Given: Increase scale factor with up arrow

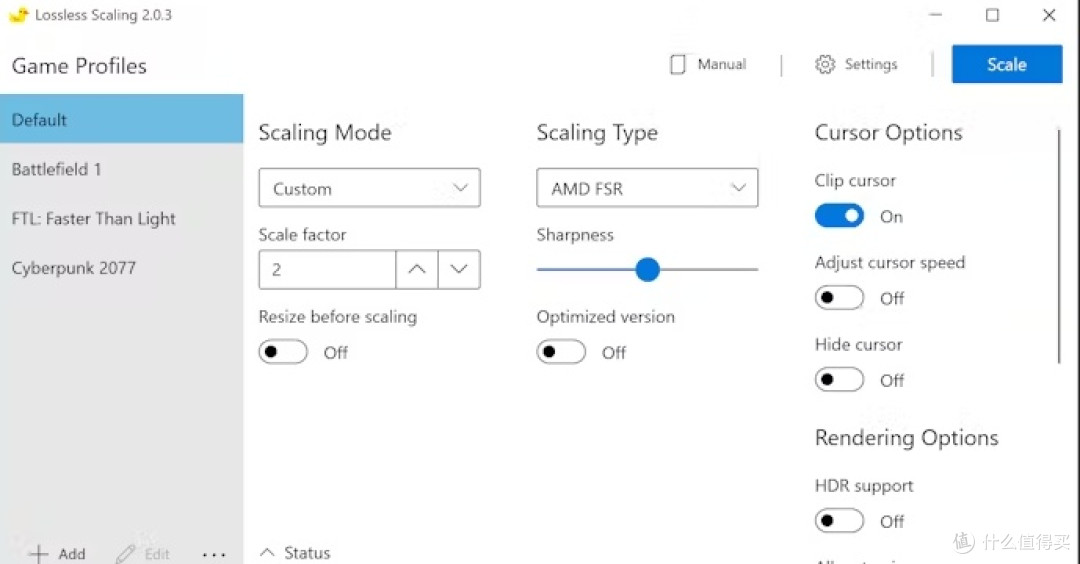Looking at the screenshot, I should click(x=417, y=269).
